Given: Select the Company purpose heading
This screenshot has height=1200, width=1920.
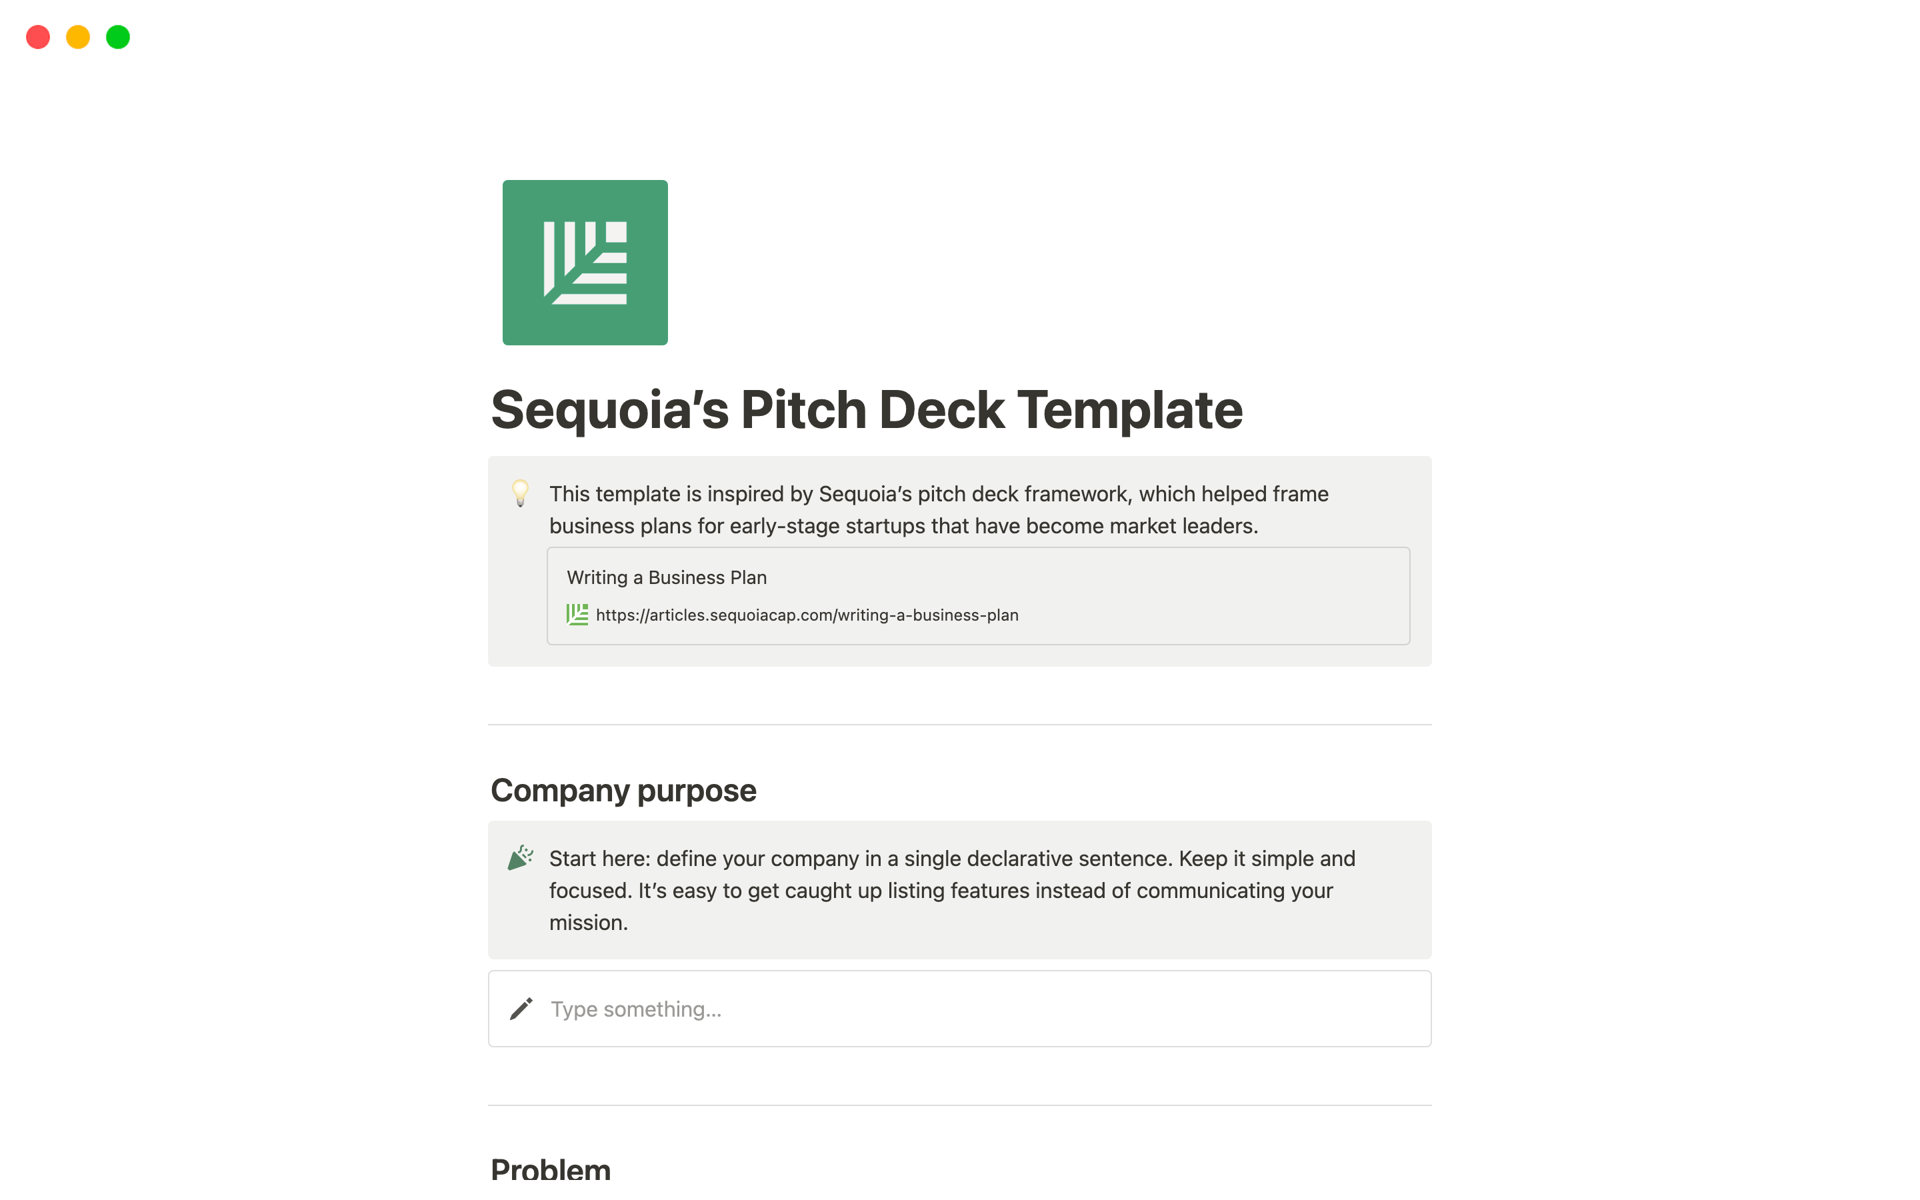Looking at the screenshot, I should pyautogui.click(x=623, y=790).
